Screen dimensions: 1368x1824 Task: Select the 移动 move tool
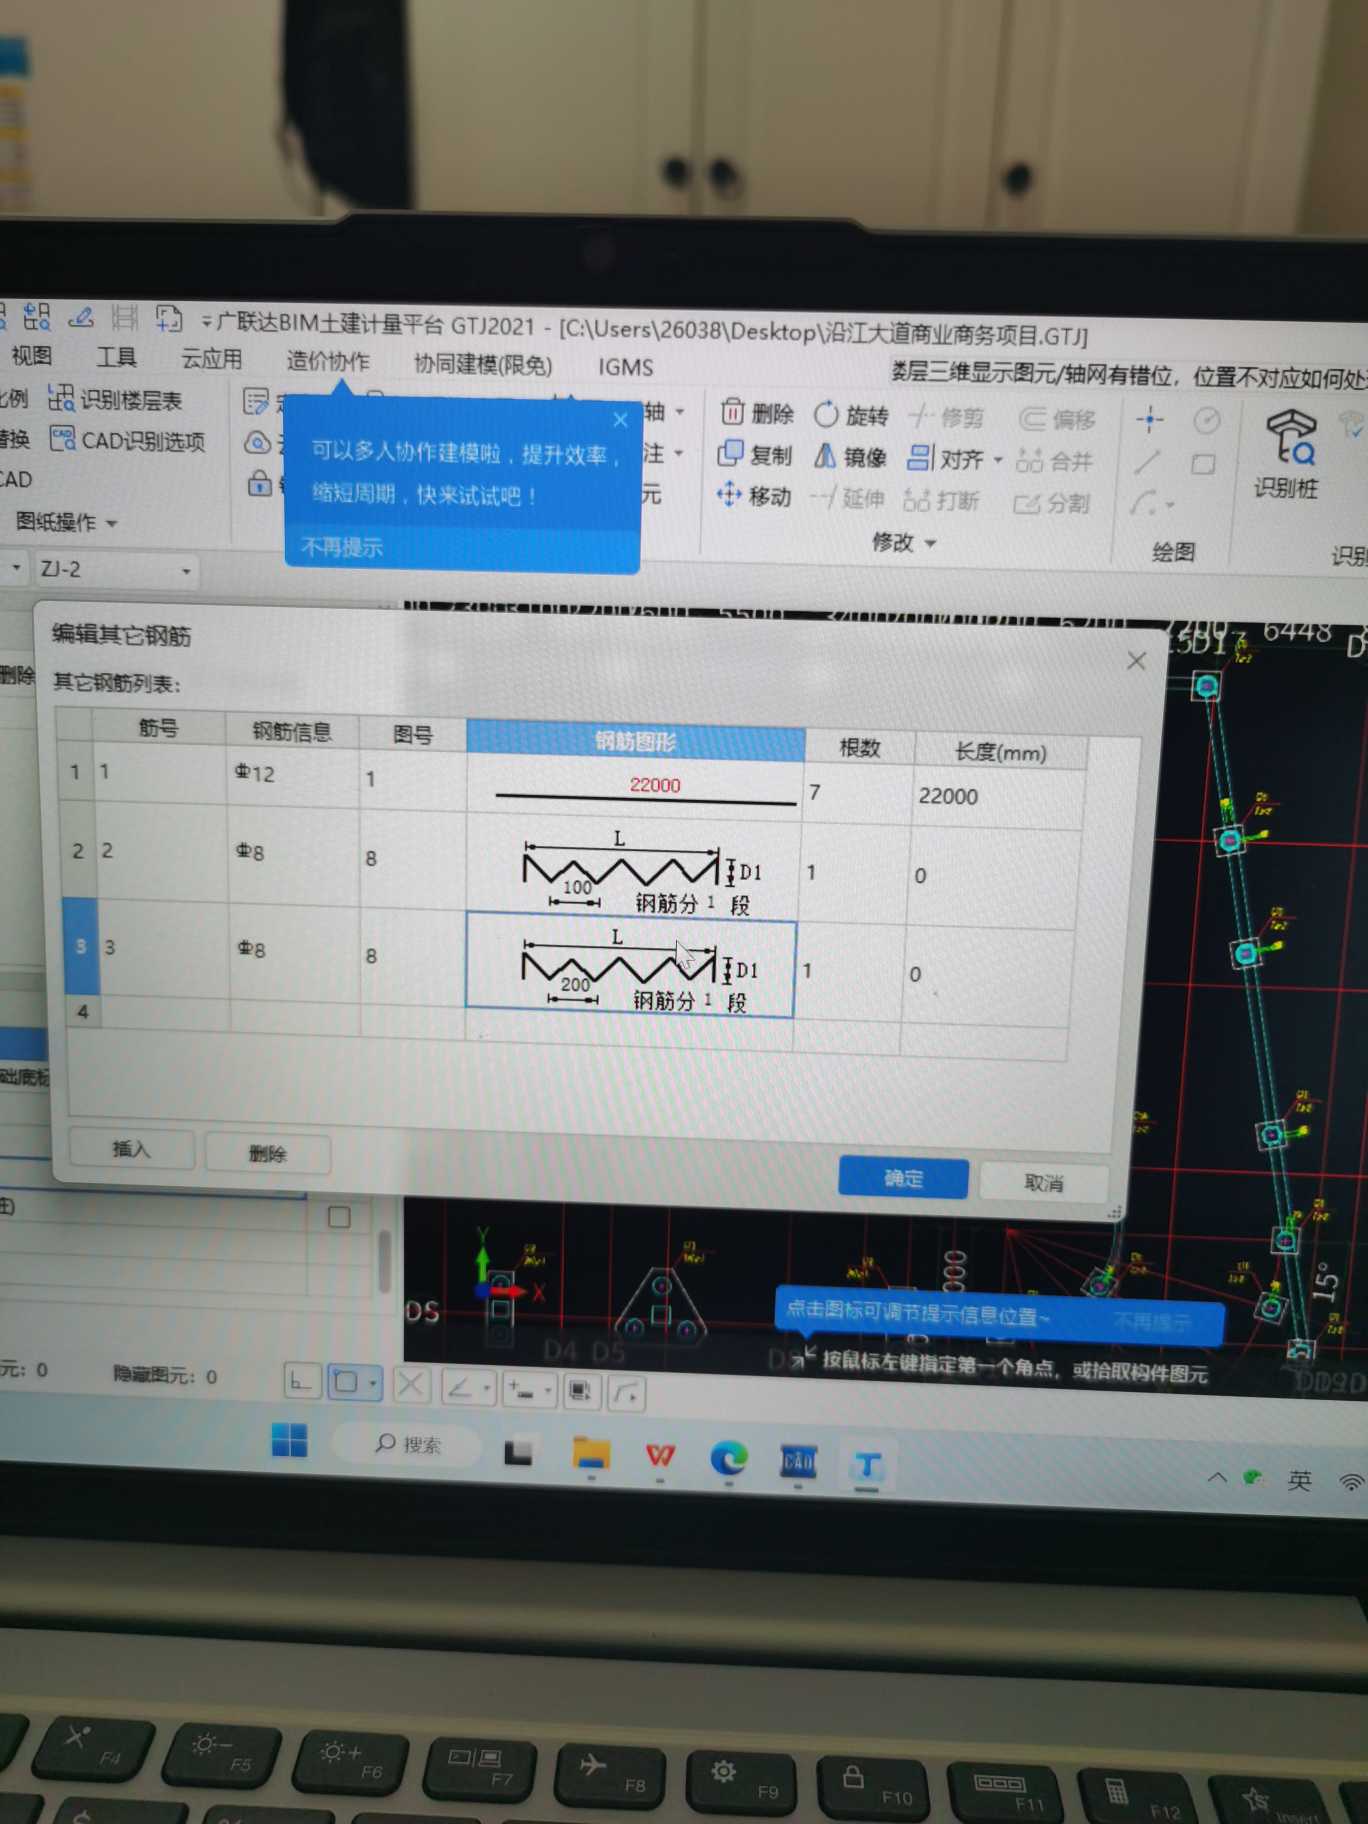[754, 496]
